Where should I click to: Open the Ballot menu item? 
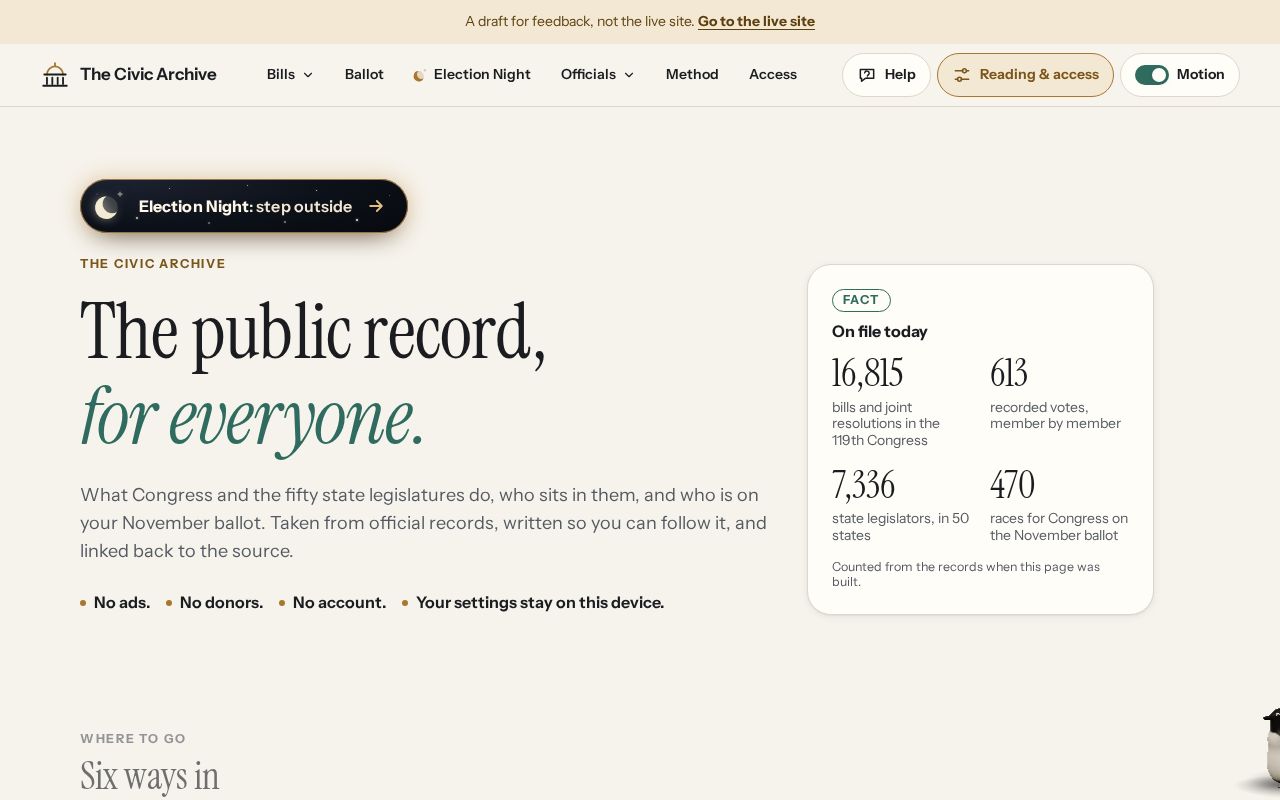coord(364,74)
